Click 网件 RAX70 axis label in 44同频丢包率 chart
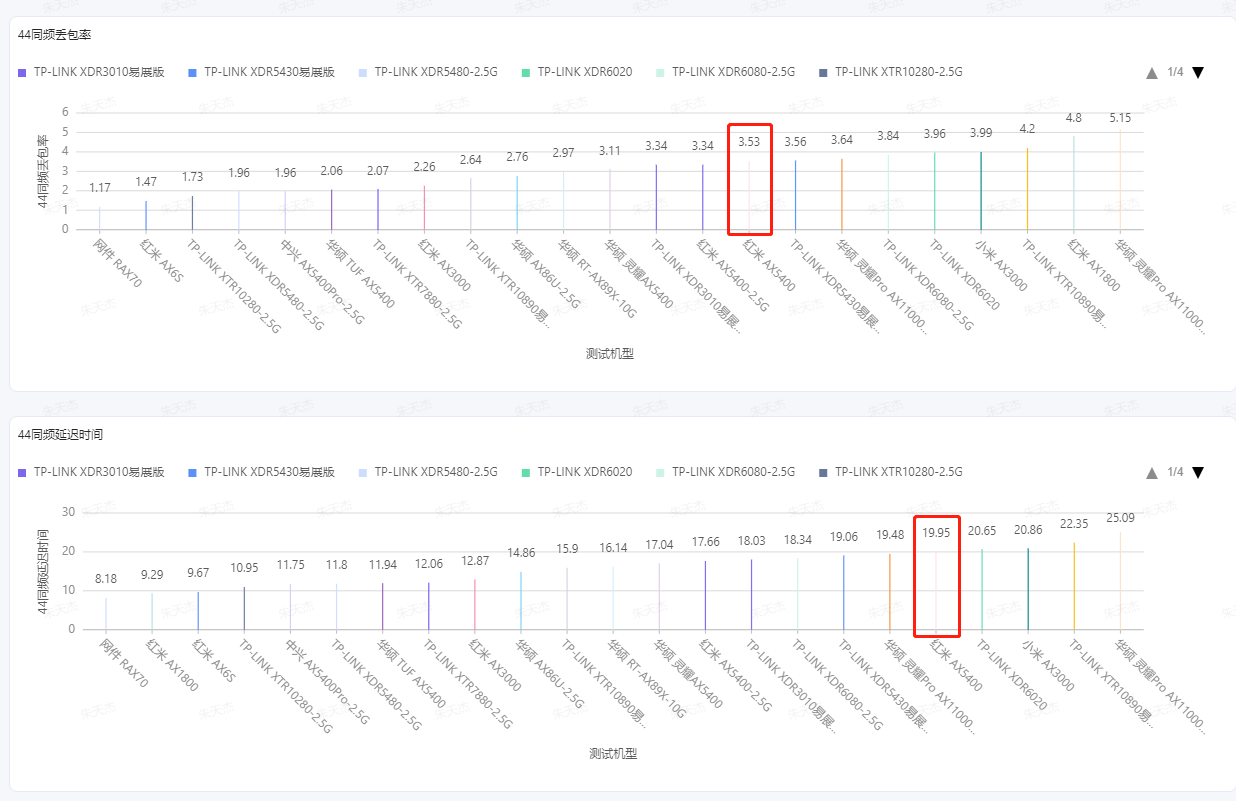The height and width of the screenshot is (801, 1236). pyautogui.click(x=118, y=262)
